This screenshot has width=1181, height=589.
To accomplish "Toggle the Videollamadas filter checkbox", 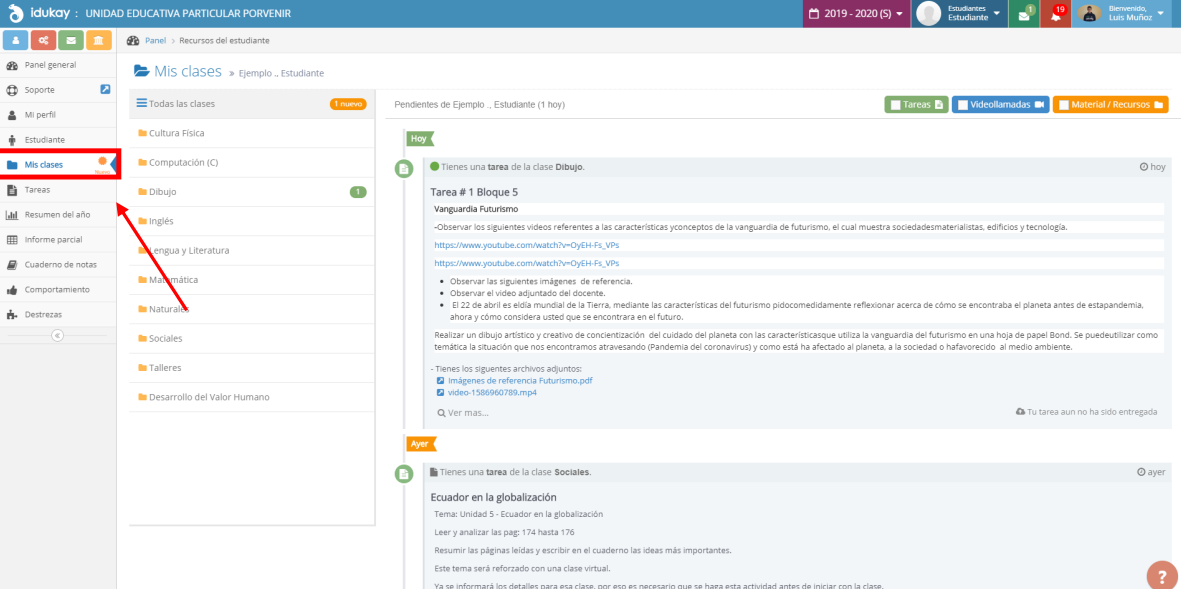I will (x=962, y=105).
